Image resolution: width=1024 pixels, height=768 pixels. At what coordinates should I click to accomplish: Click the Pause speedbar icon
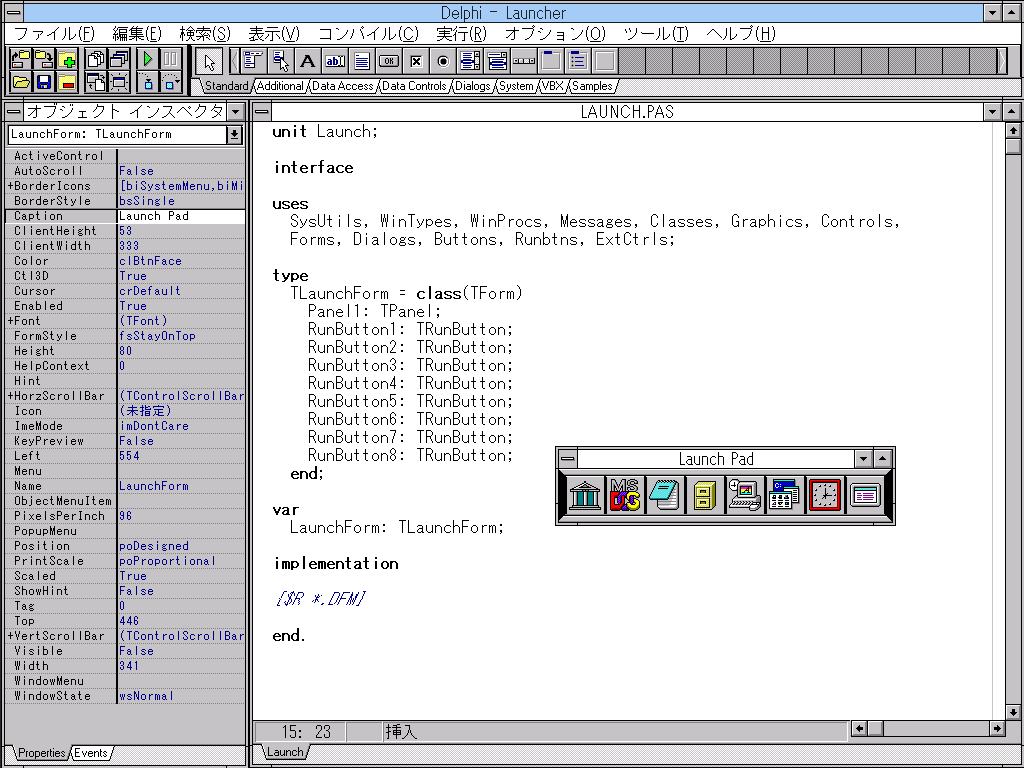[170, 59]
